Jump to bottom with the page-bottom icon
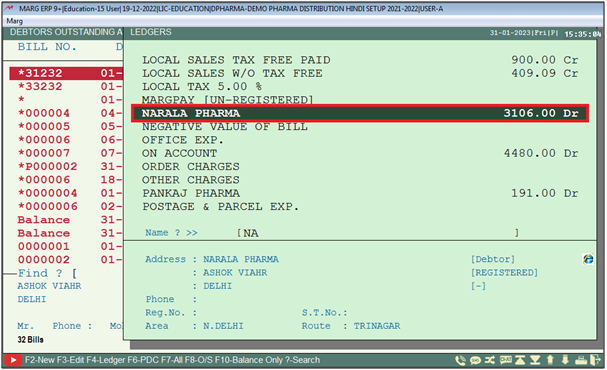The height and width of the screenshot is (370, 607). click(535, 360)
